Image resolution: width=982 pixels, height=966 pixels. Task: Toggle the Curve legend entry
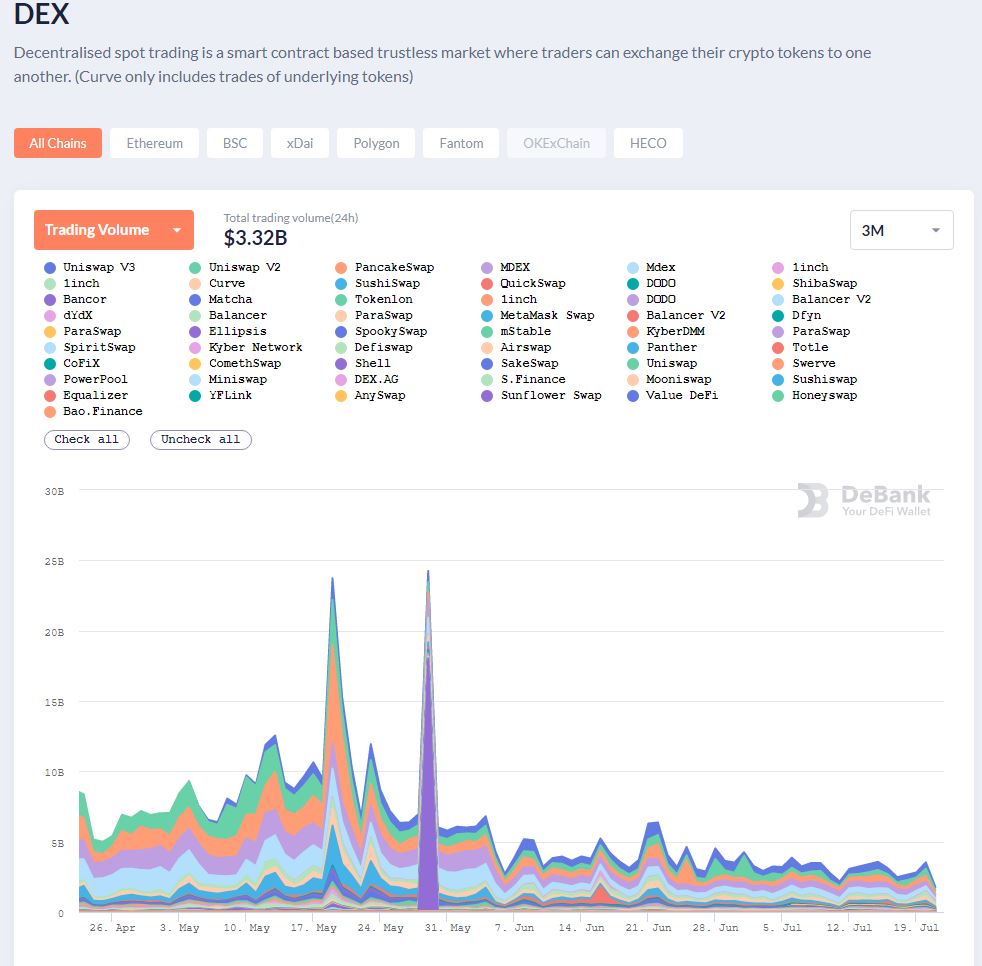click(x=217, y=284)
